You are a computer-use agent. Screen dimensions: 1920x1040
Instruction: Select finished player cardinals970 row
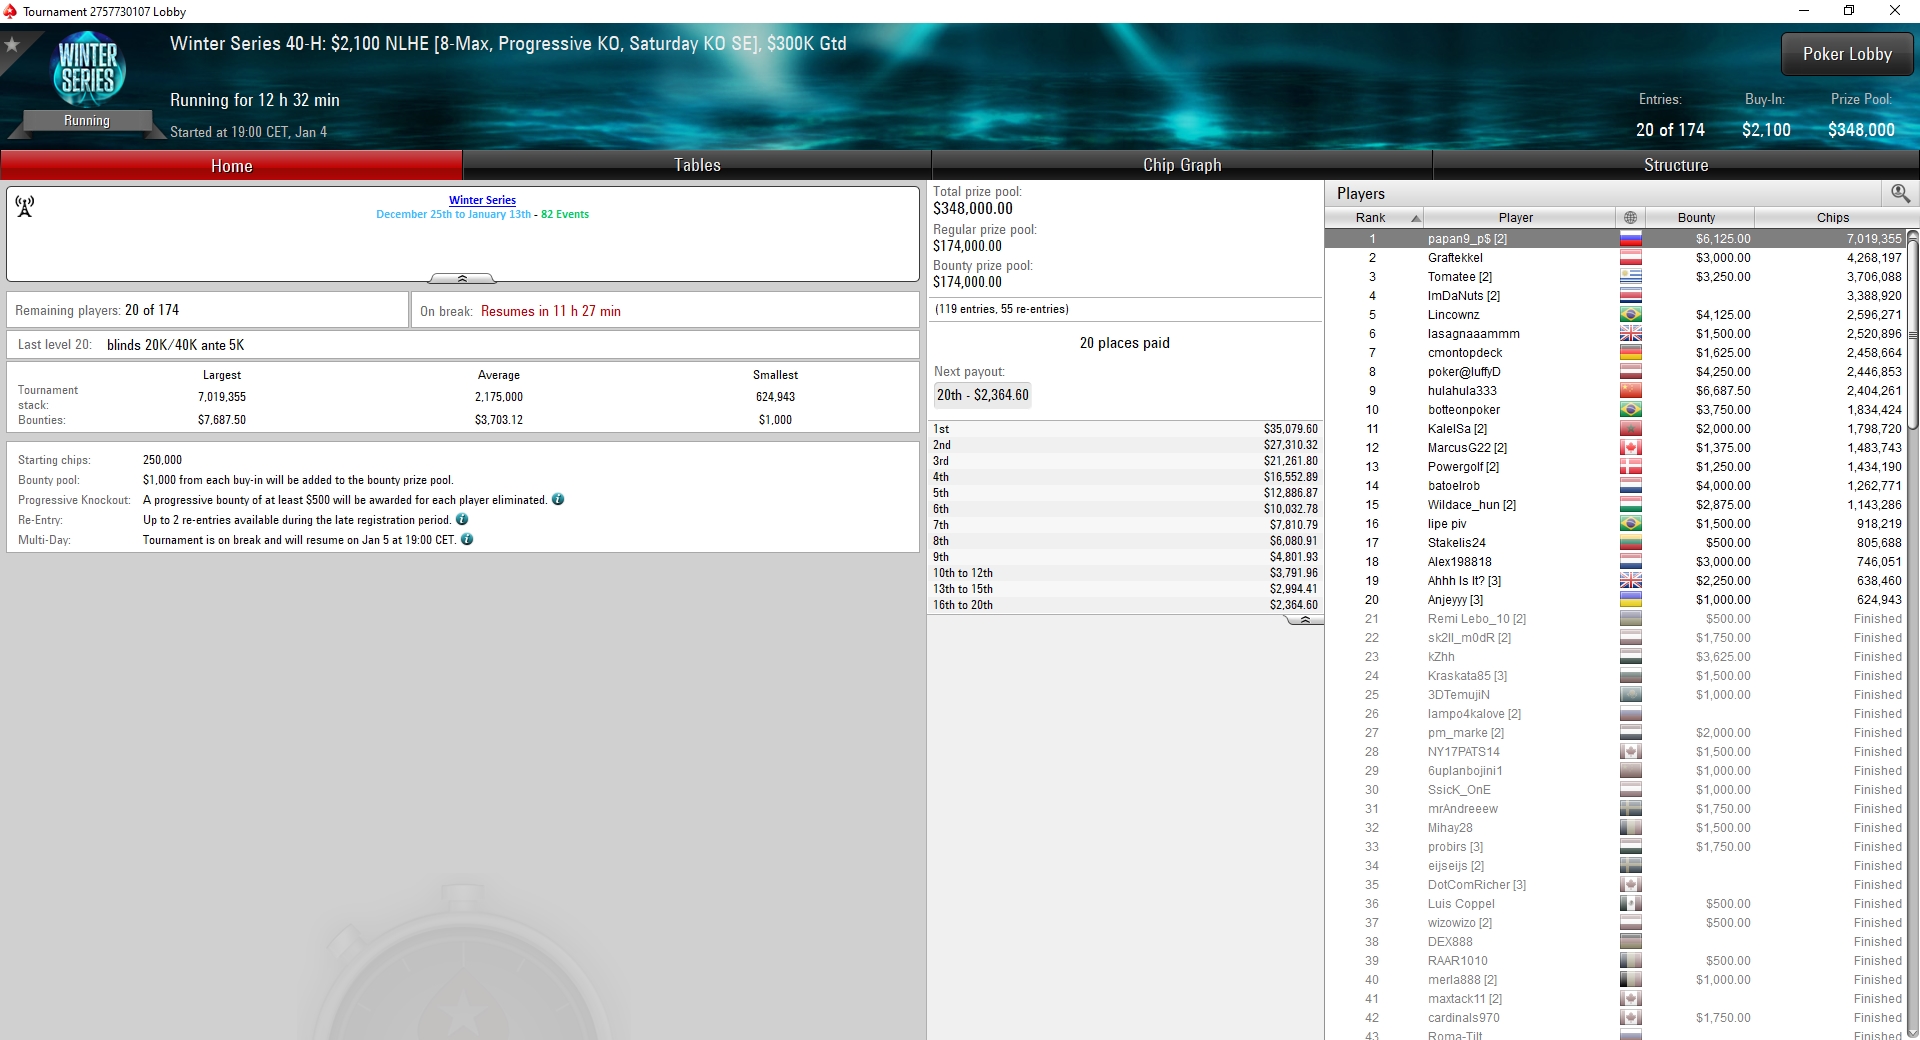pyautogui.click(x=1616, y=1018)
